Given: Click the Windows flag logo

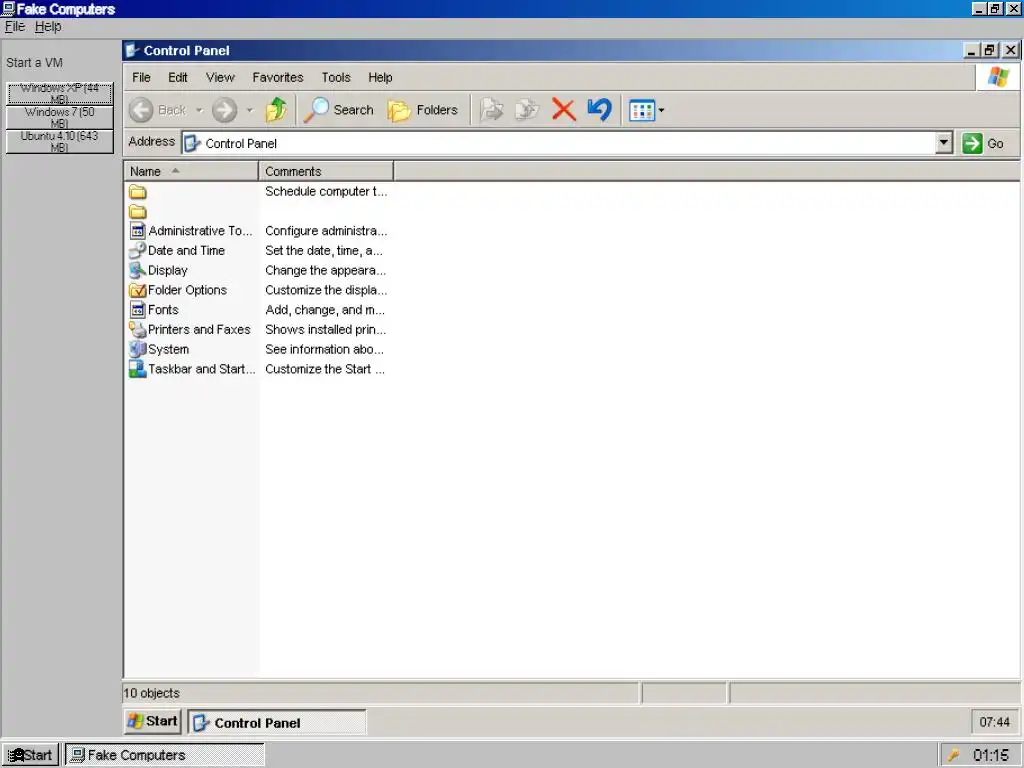Looking at the screenshot, I should [x=997, y=76].
